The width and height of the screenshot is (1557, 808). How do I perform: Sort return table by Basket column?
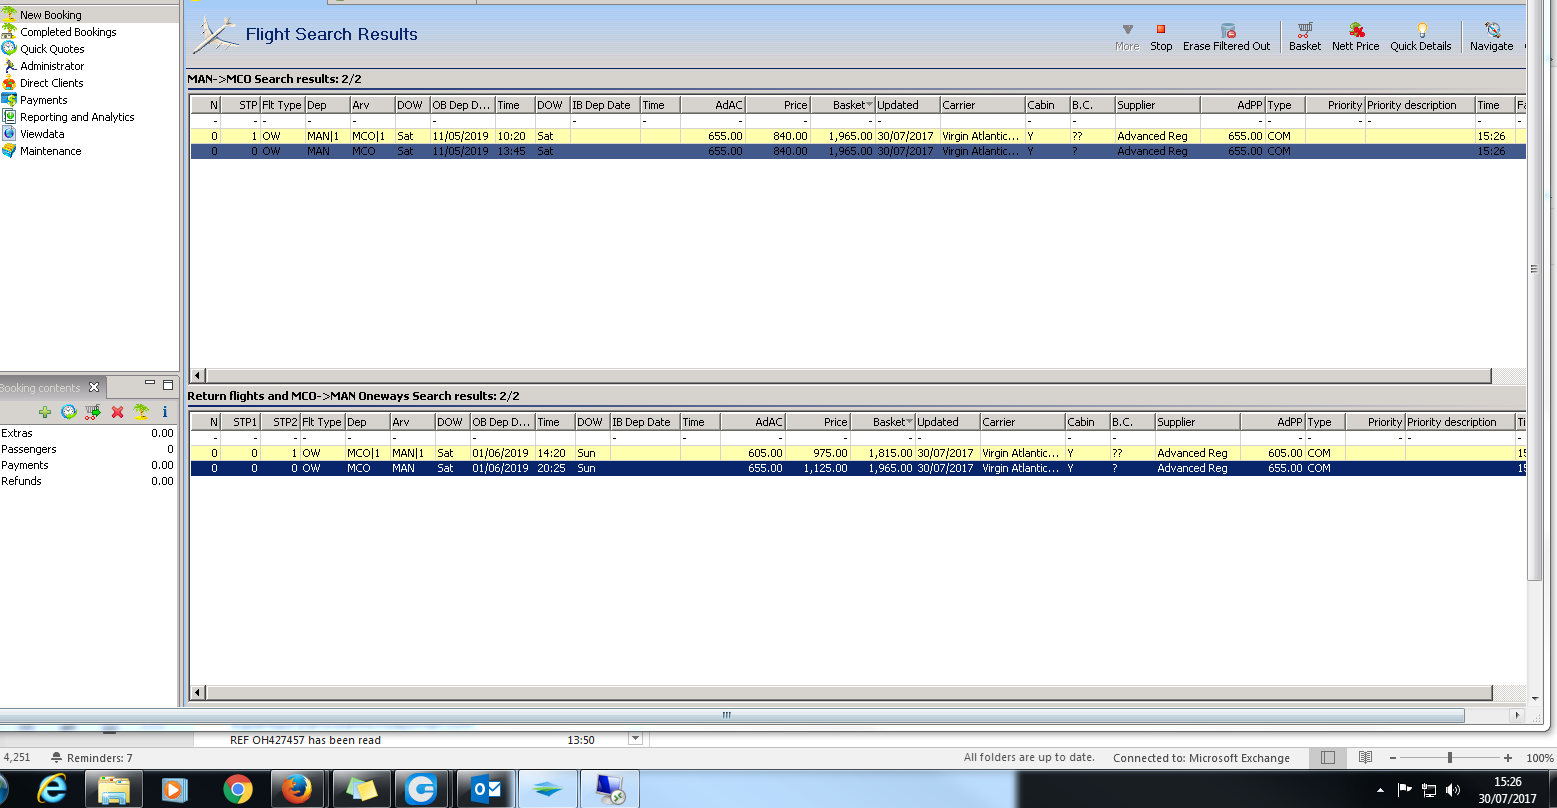coord(882,422)
